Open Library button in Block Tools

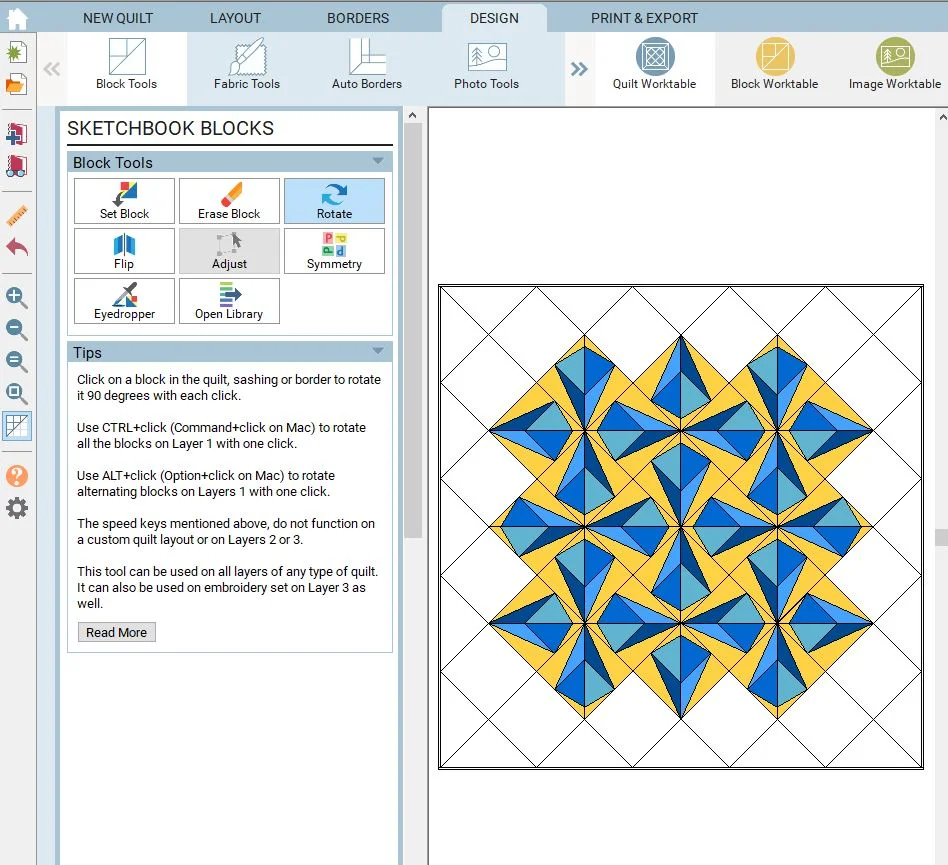(229, 301)
